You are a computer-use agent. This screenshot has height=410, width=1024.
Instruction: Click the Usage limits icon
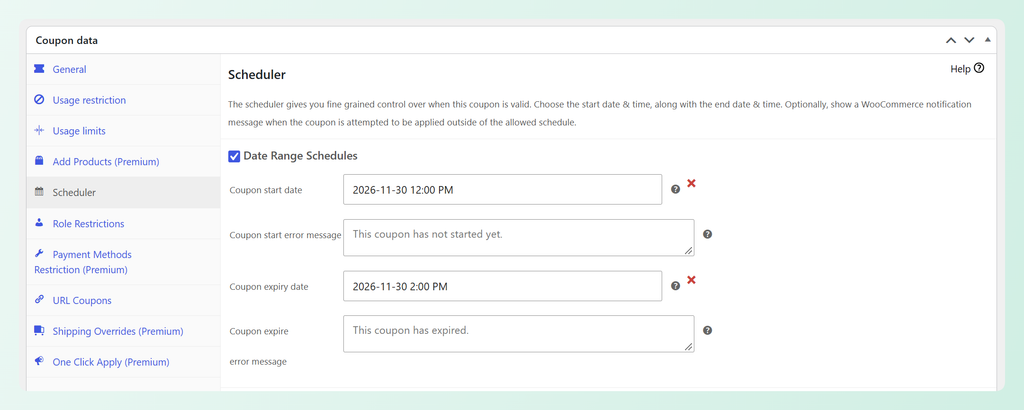(x=39, y=131)
